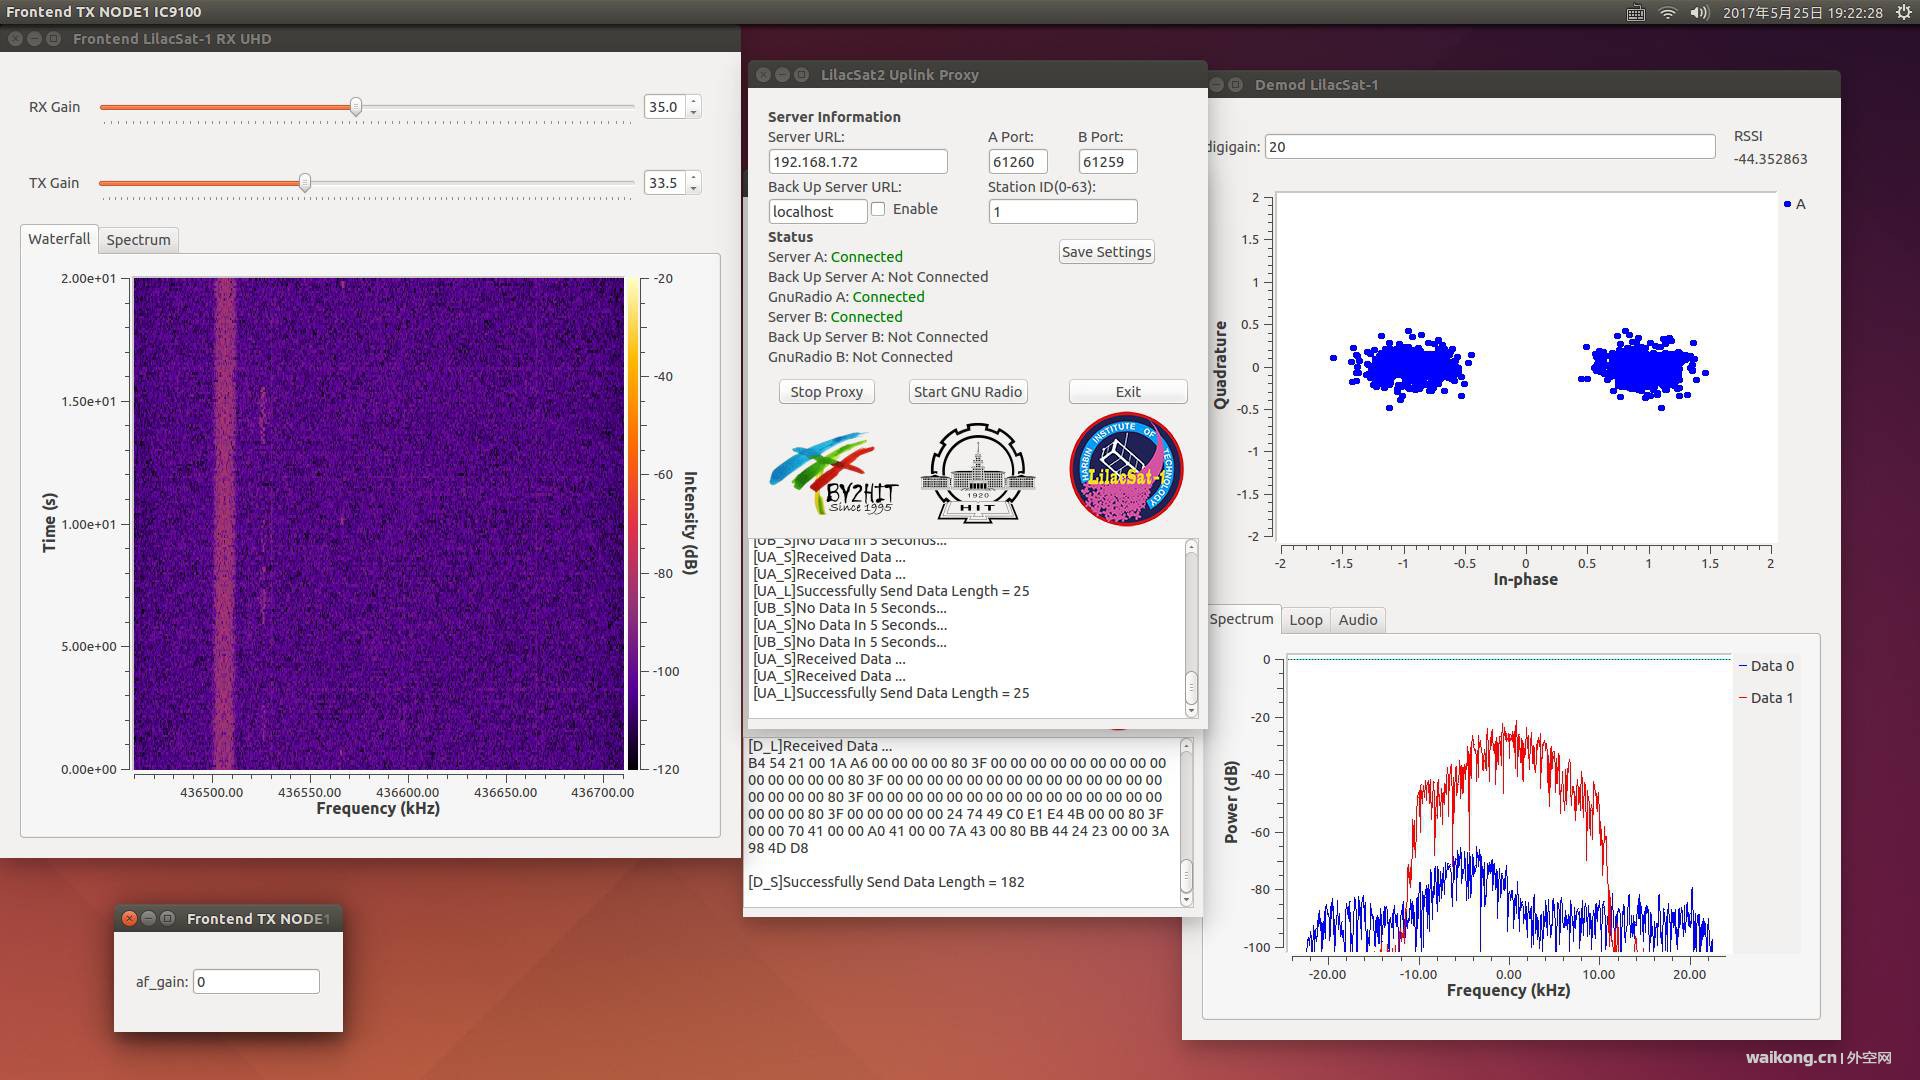Click the TX Gain slider handle
1920x1080 pixels.
(305, 182)
